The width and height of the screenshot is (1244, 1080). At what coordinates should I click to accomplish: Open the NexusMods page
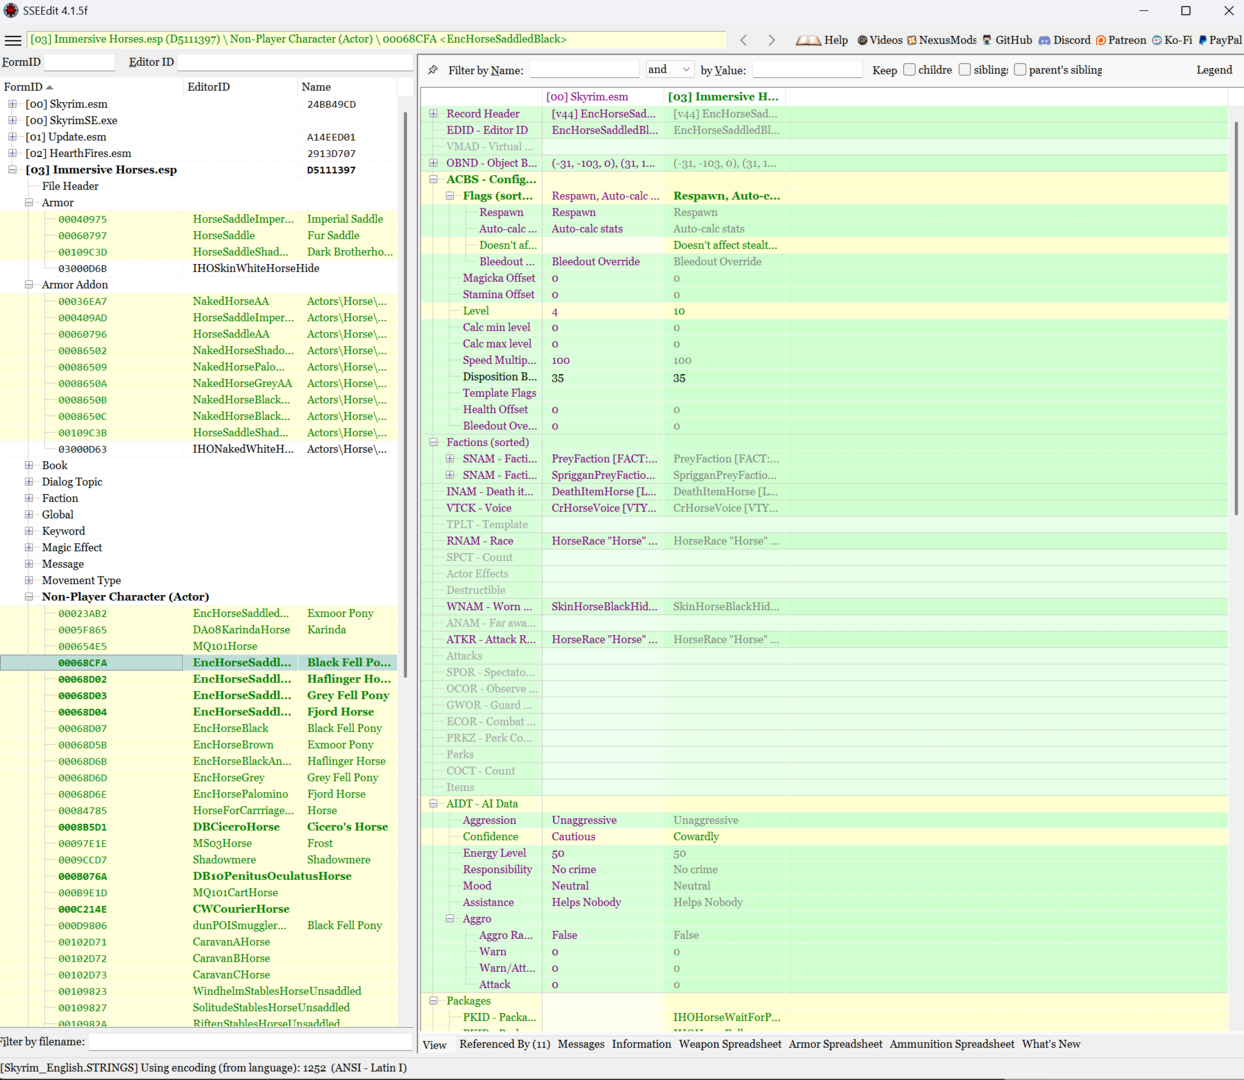pos(942,40)
